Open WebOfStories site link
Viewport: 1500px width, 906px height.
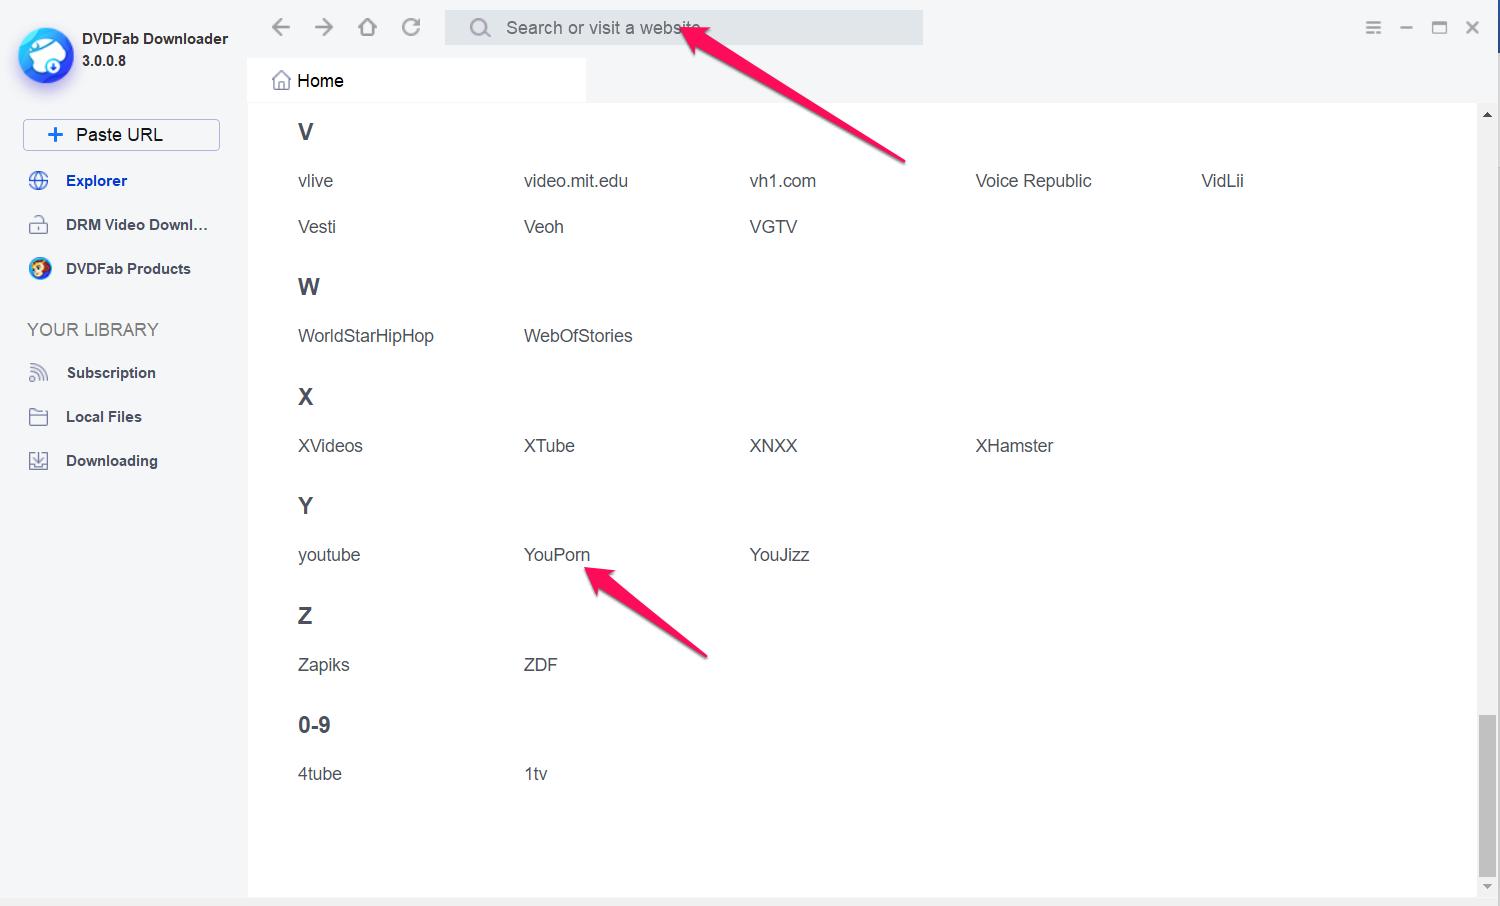click(x=578, y=336)
